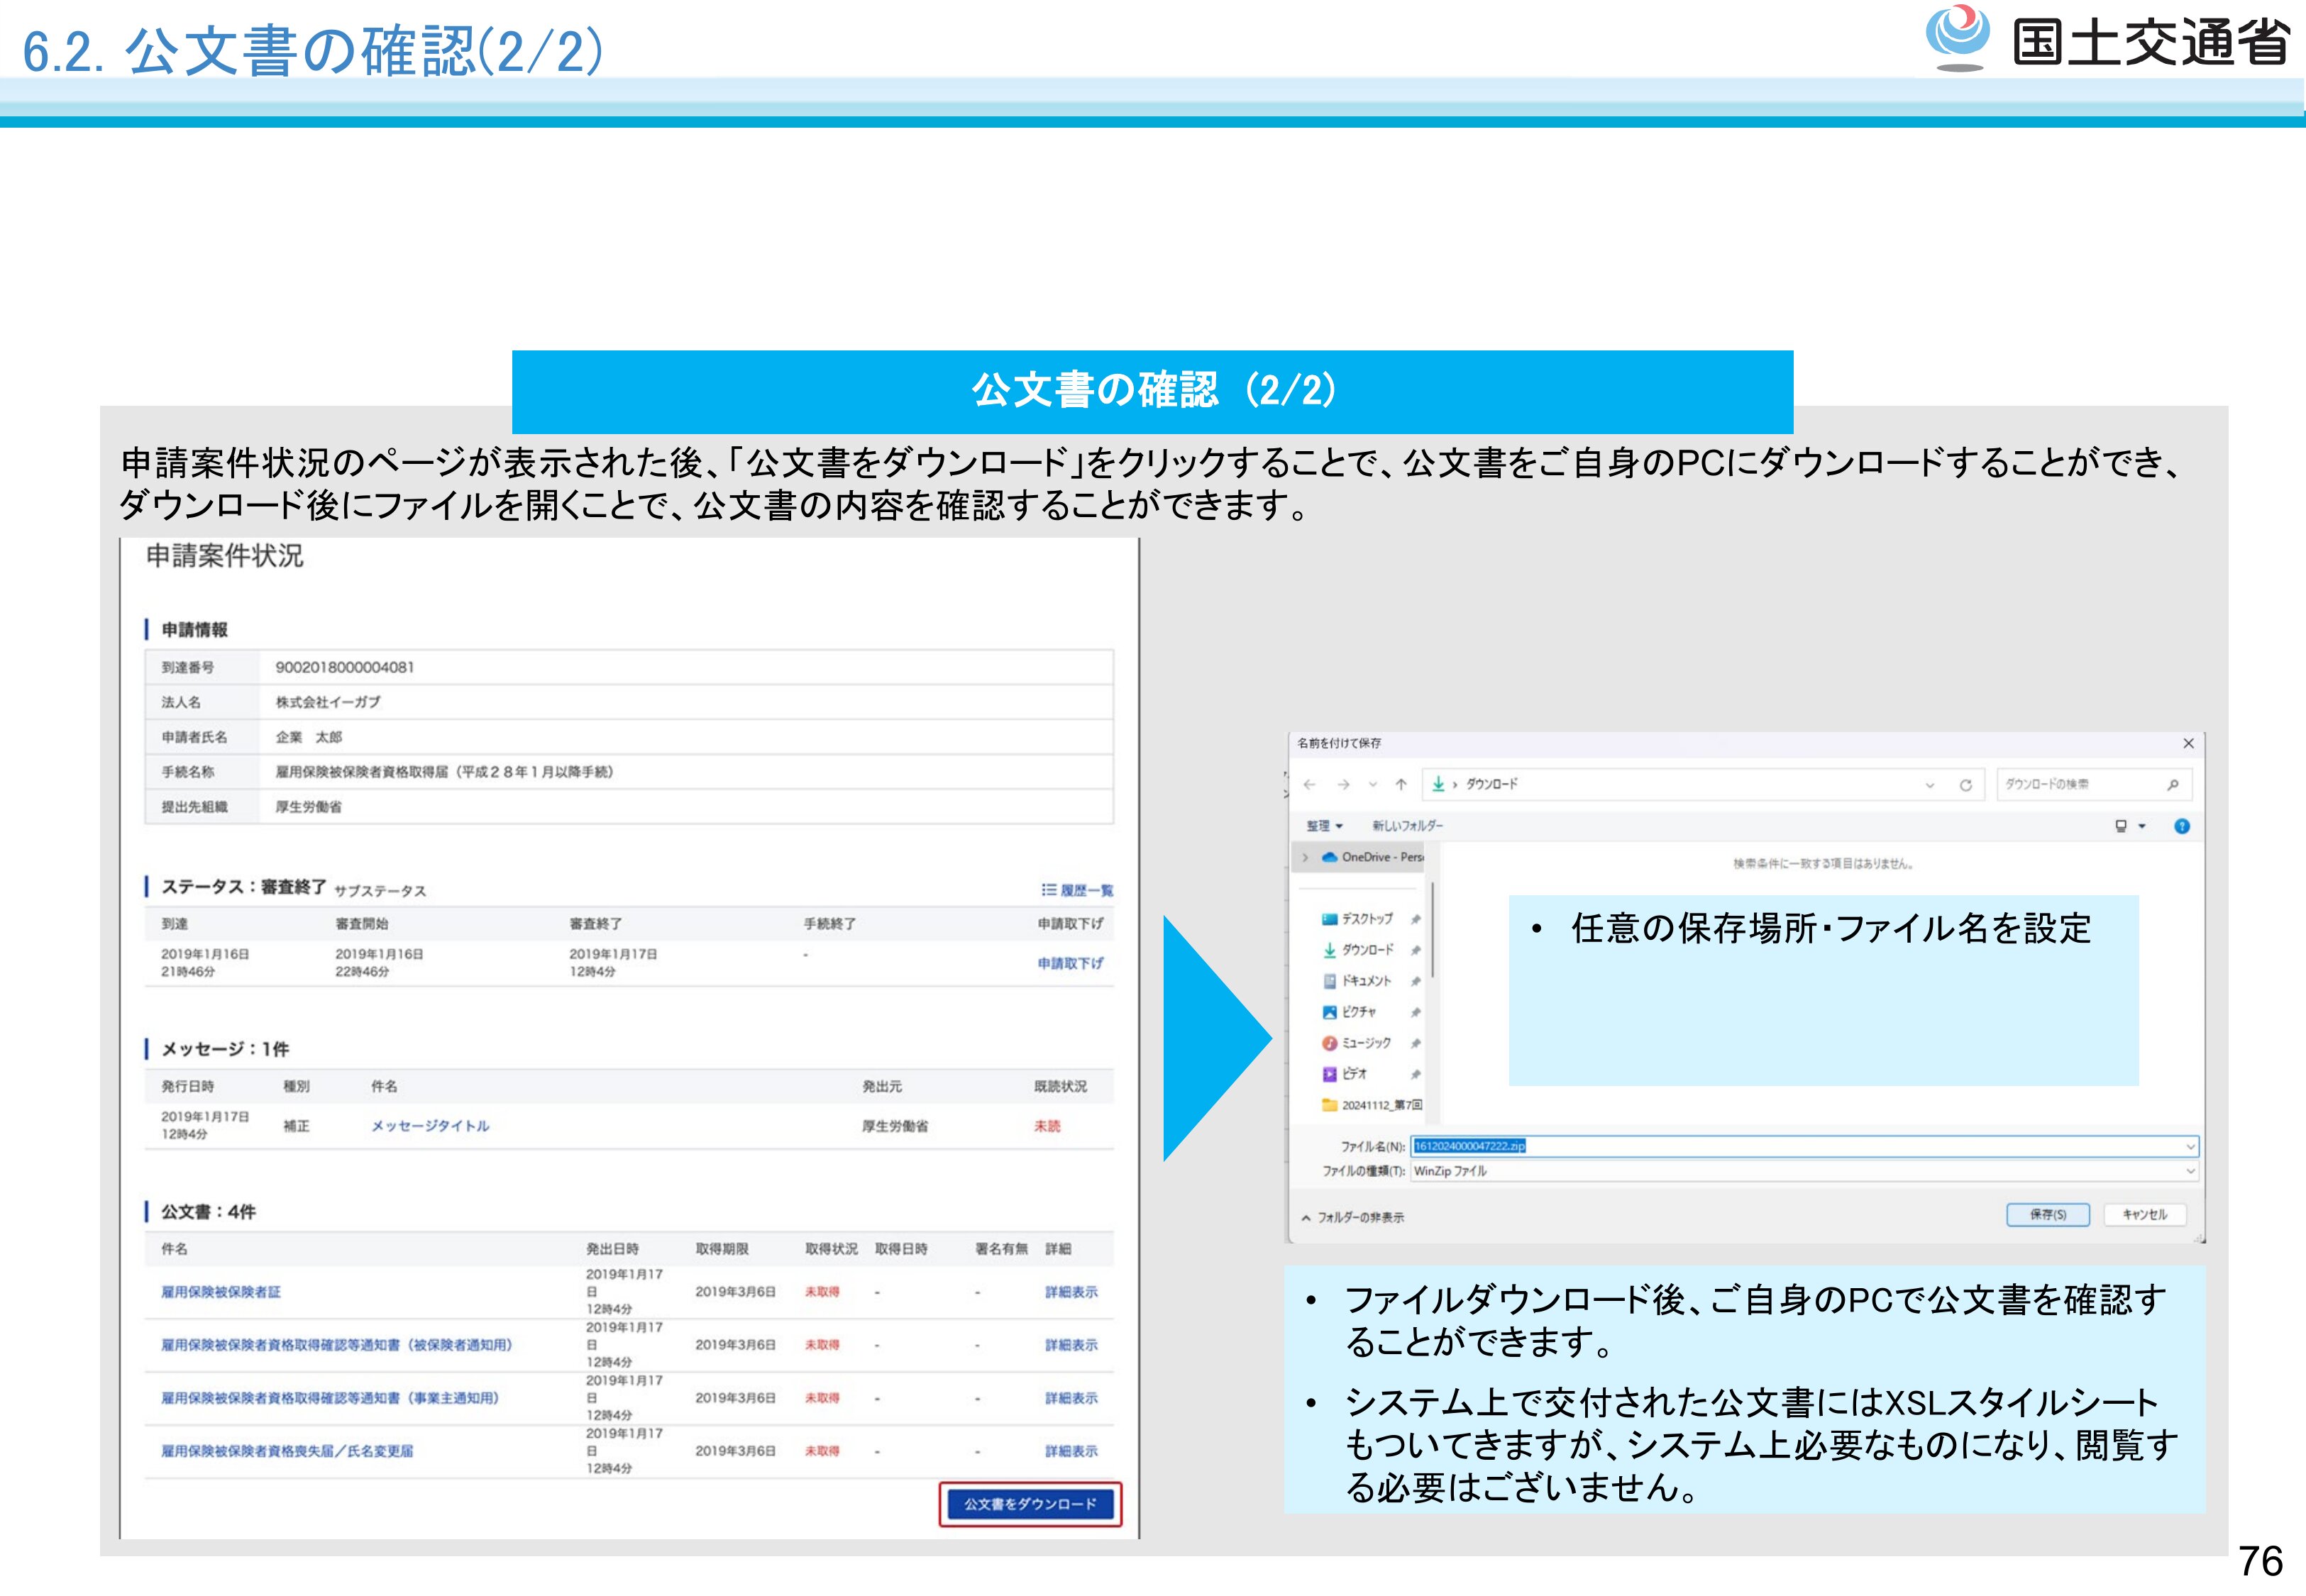Click the 保存(S) save button
This screenshot has height=1596, width=2306.
[x=2047, y=1214]
